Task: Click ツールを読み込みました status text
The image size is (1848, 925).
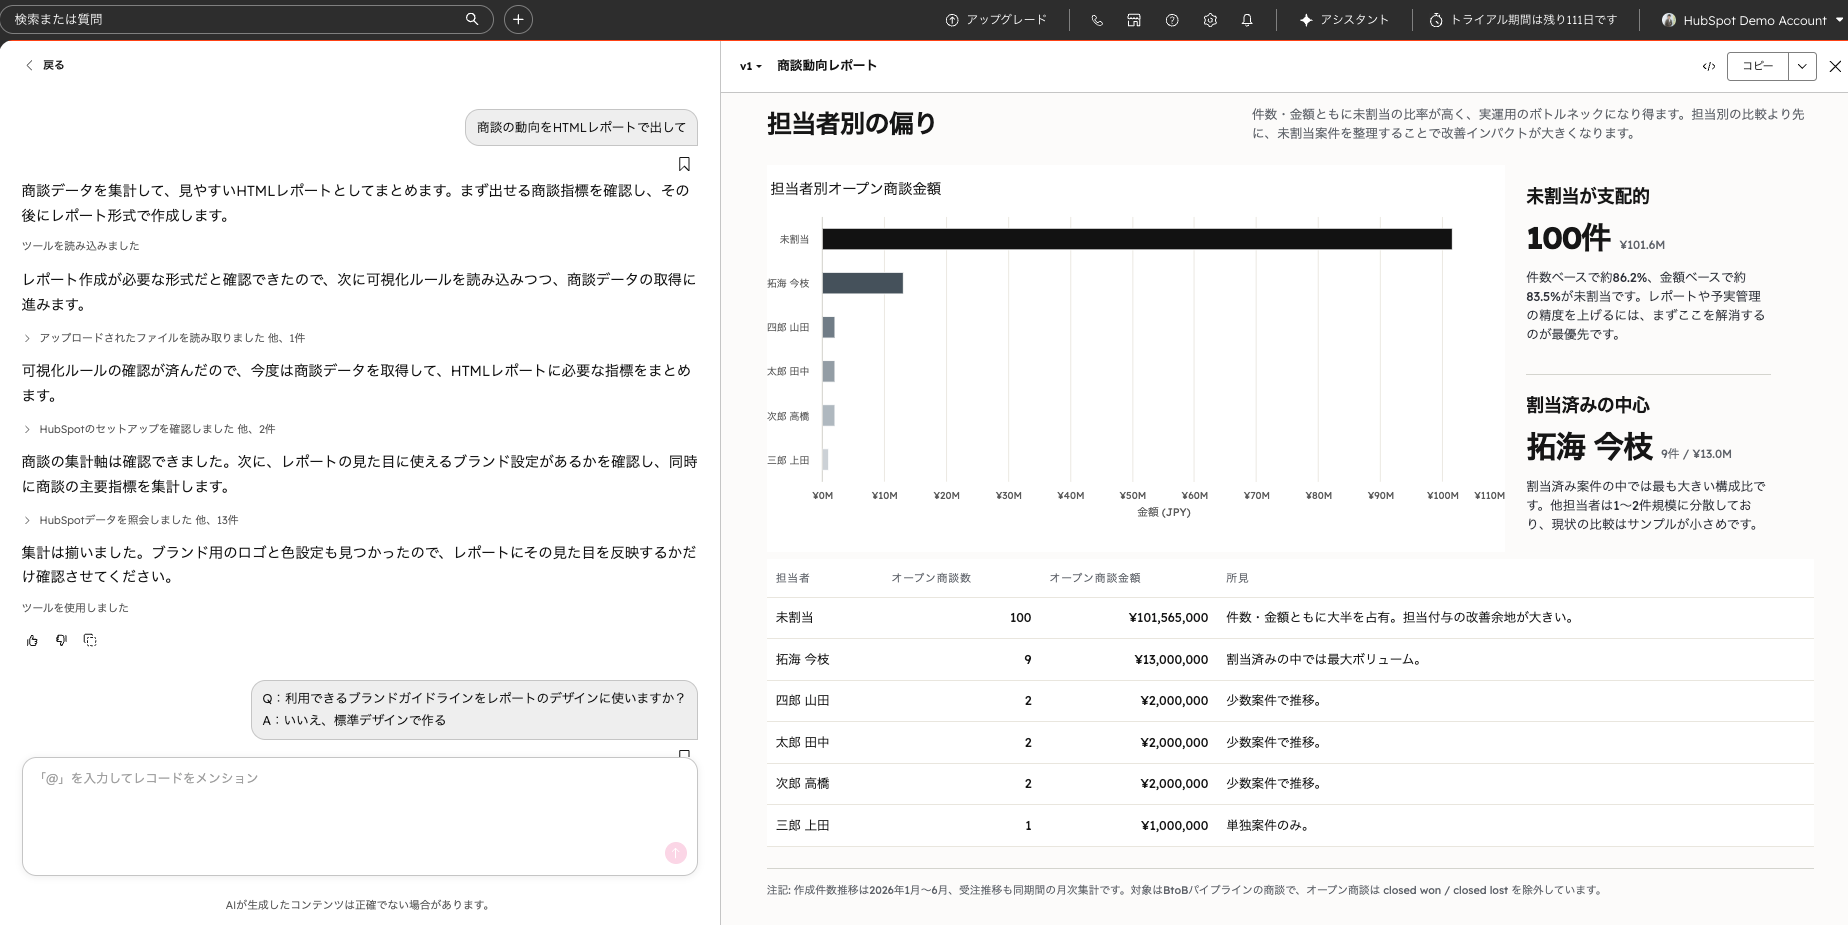Action: click(x=81, y=246)
